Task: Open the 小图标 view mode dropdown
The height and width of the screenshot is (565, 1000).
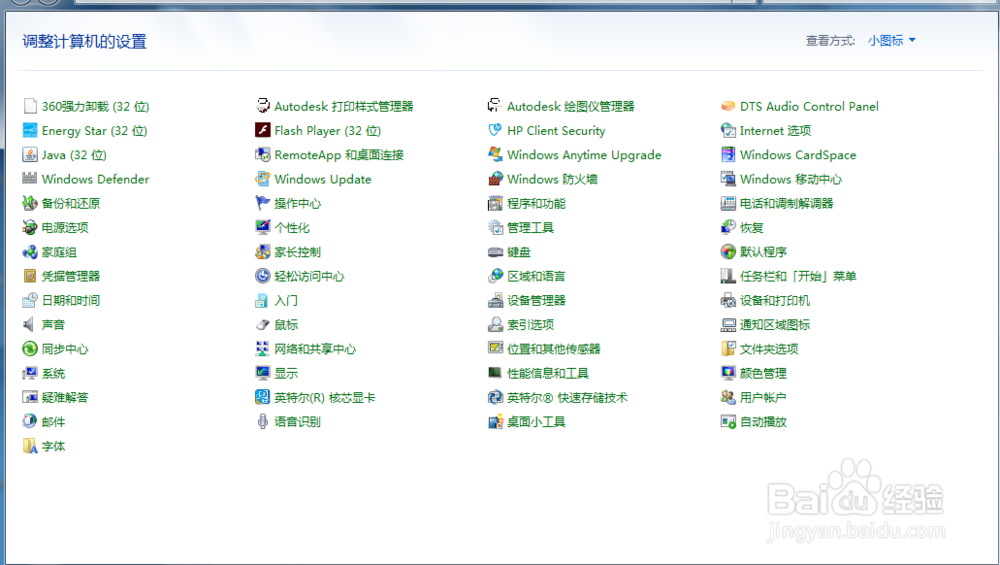Action: pos(892,41)
